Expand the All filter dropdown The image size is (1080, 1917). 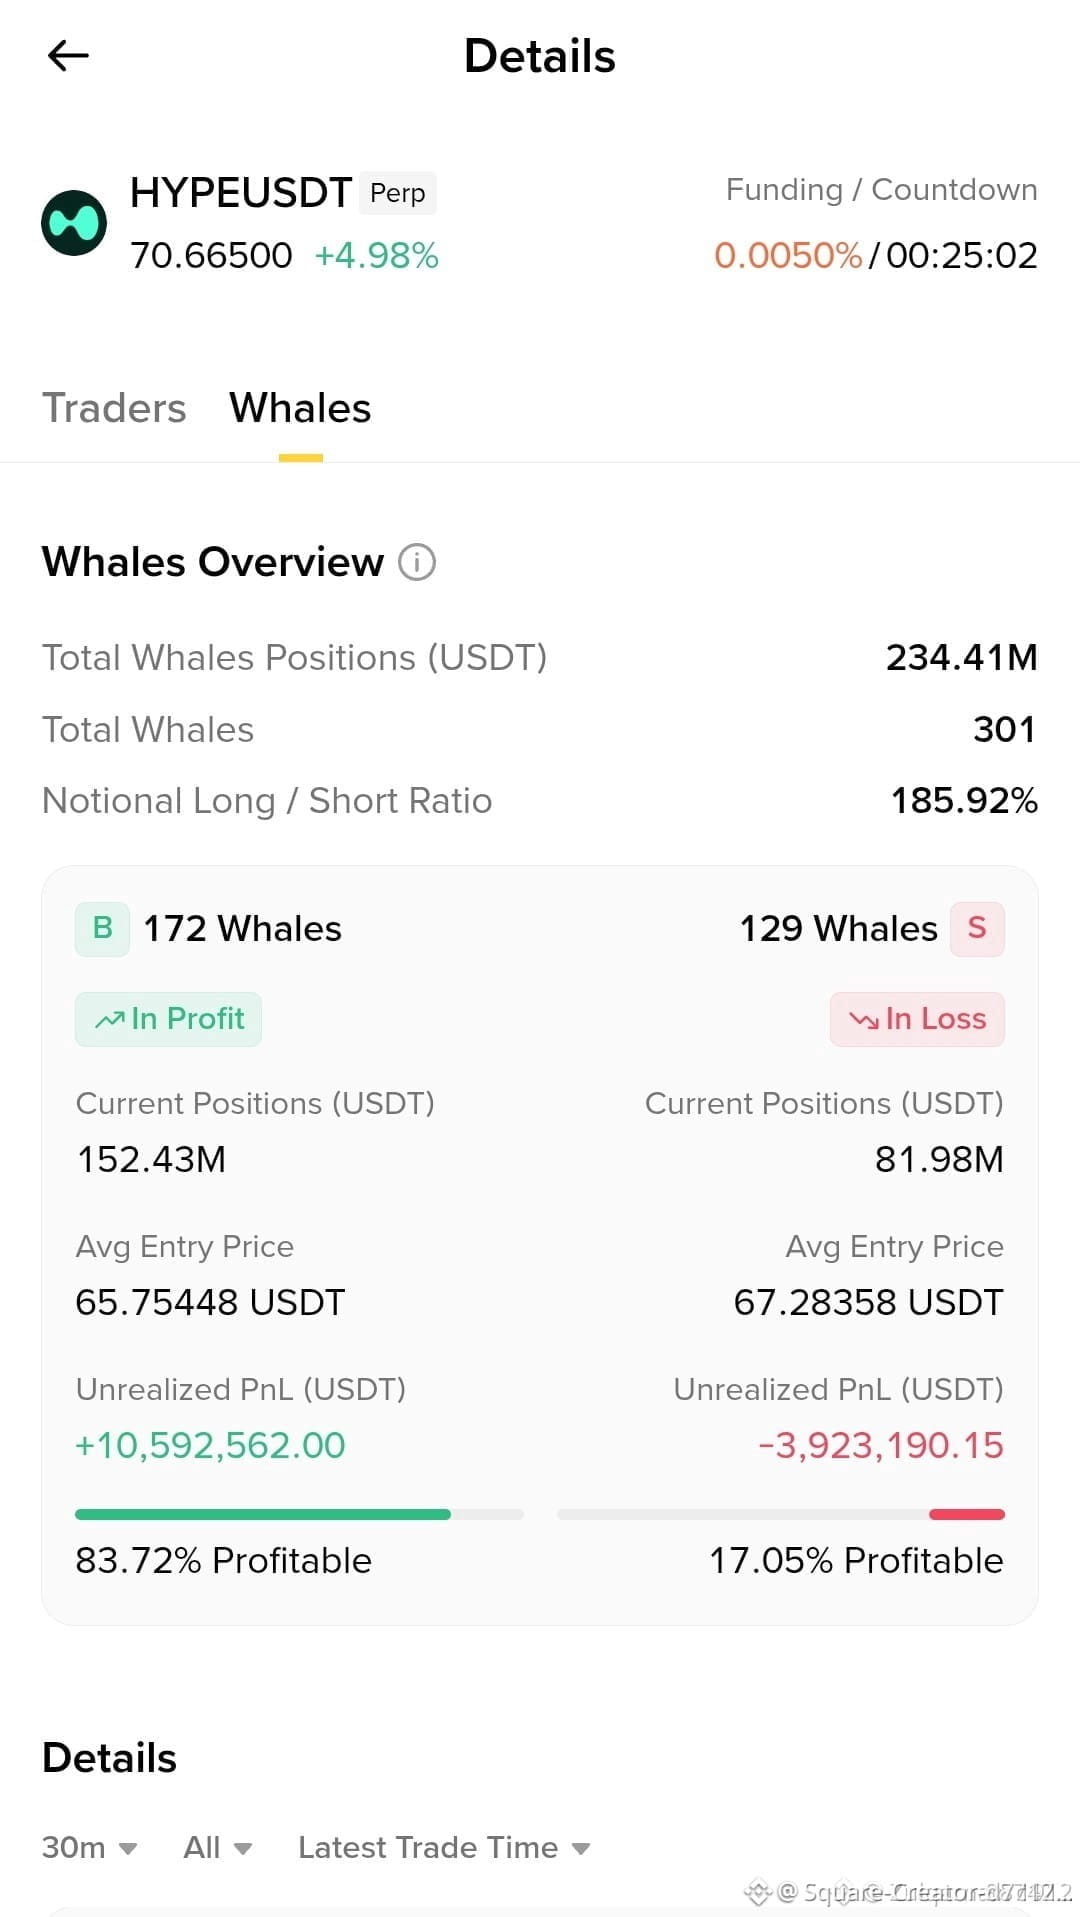tap(217, 1847)
